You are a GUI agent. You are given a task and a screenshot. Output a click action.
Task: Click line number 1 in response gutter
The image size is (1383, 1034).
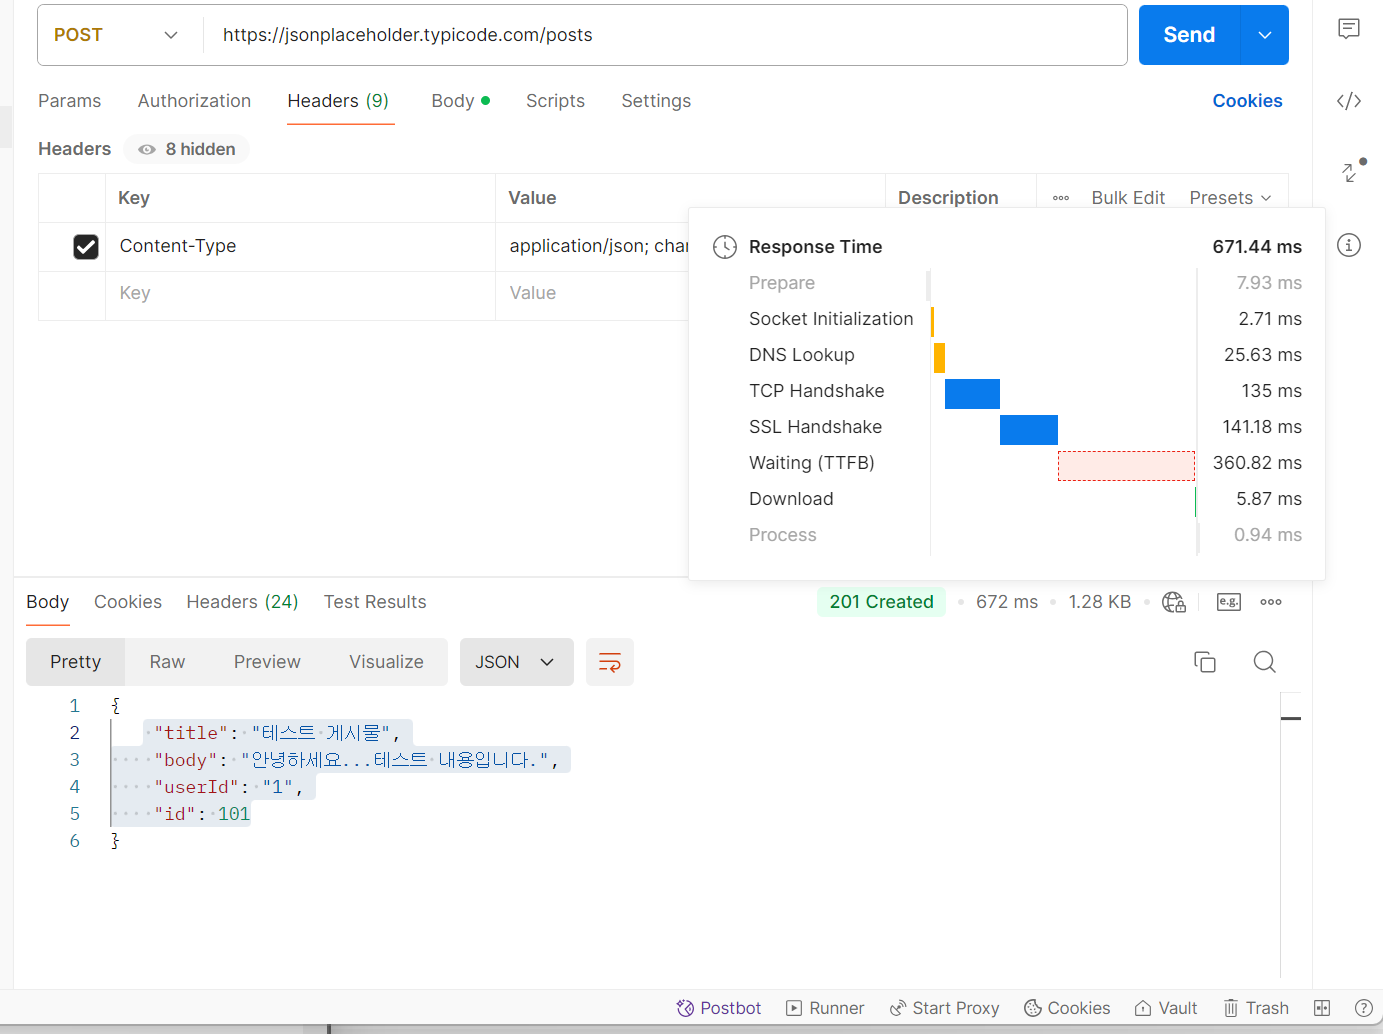tap(74, 706)
